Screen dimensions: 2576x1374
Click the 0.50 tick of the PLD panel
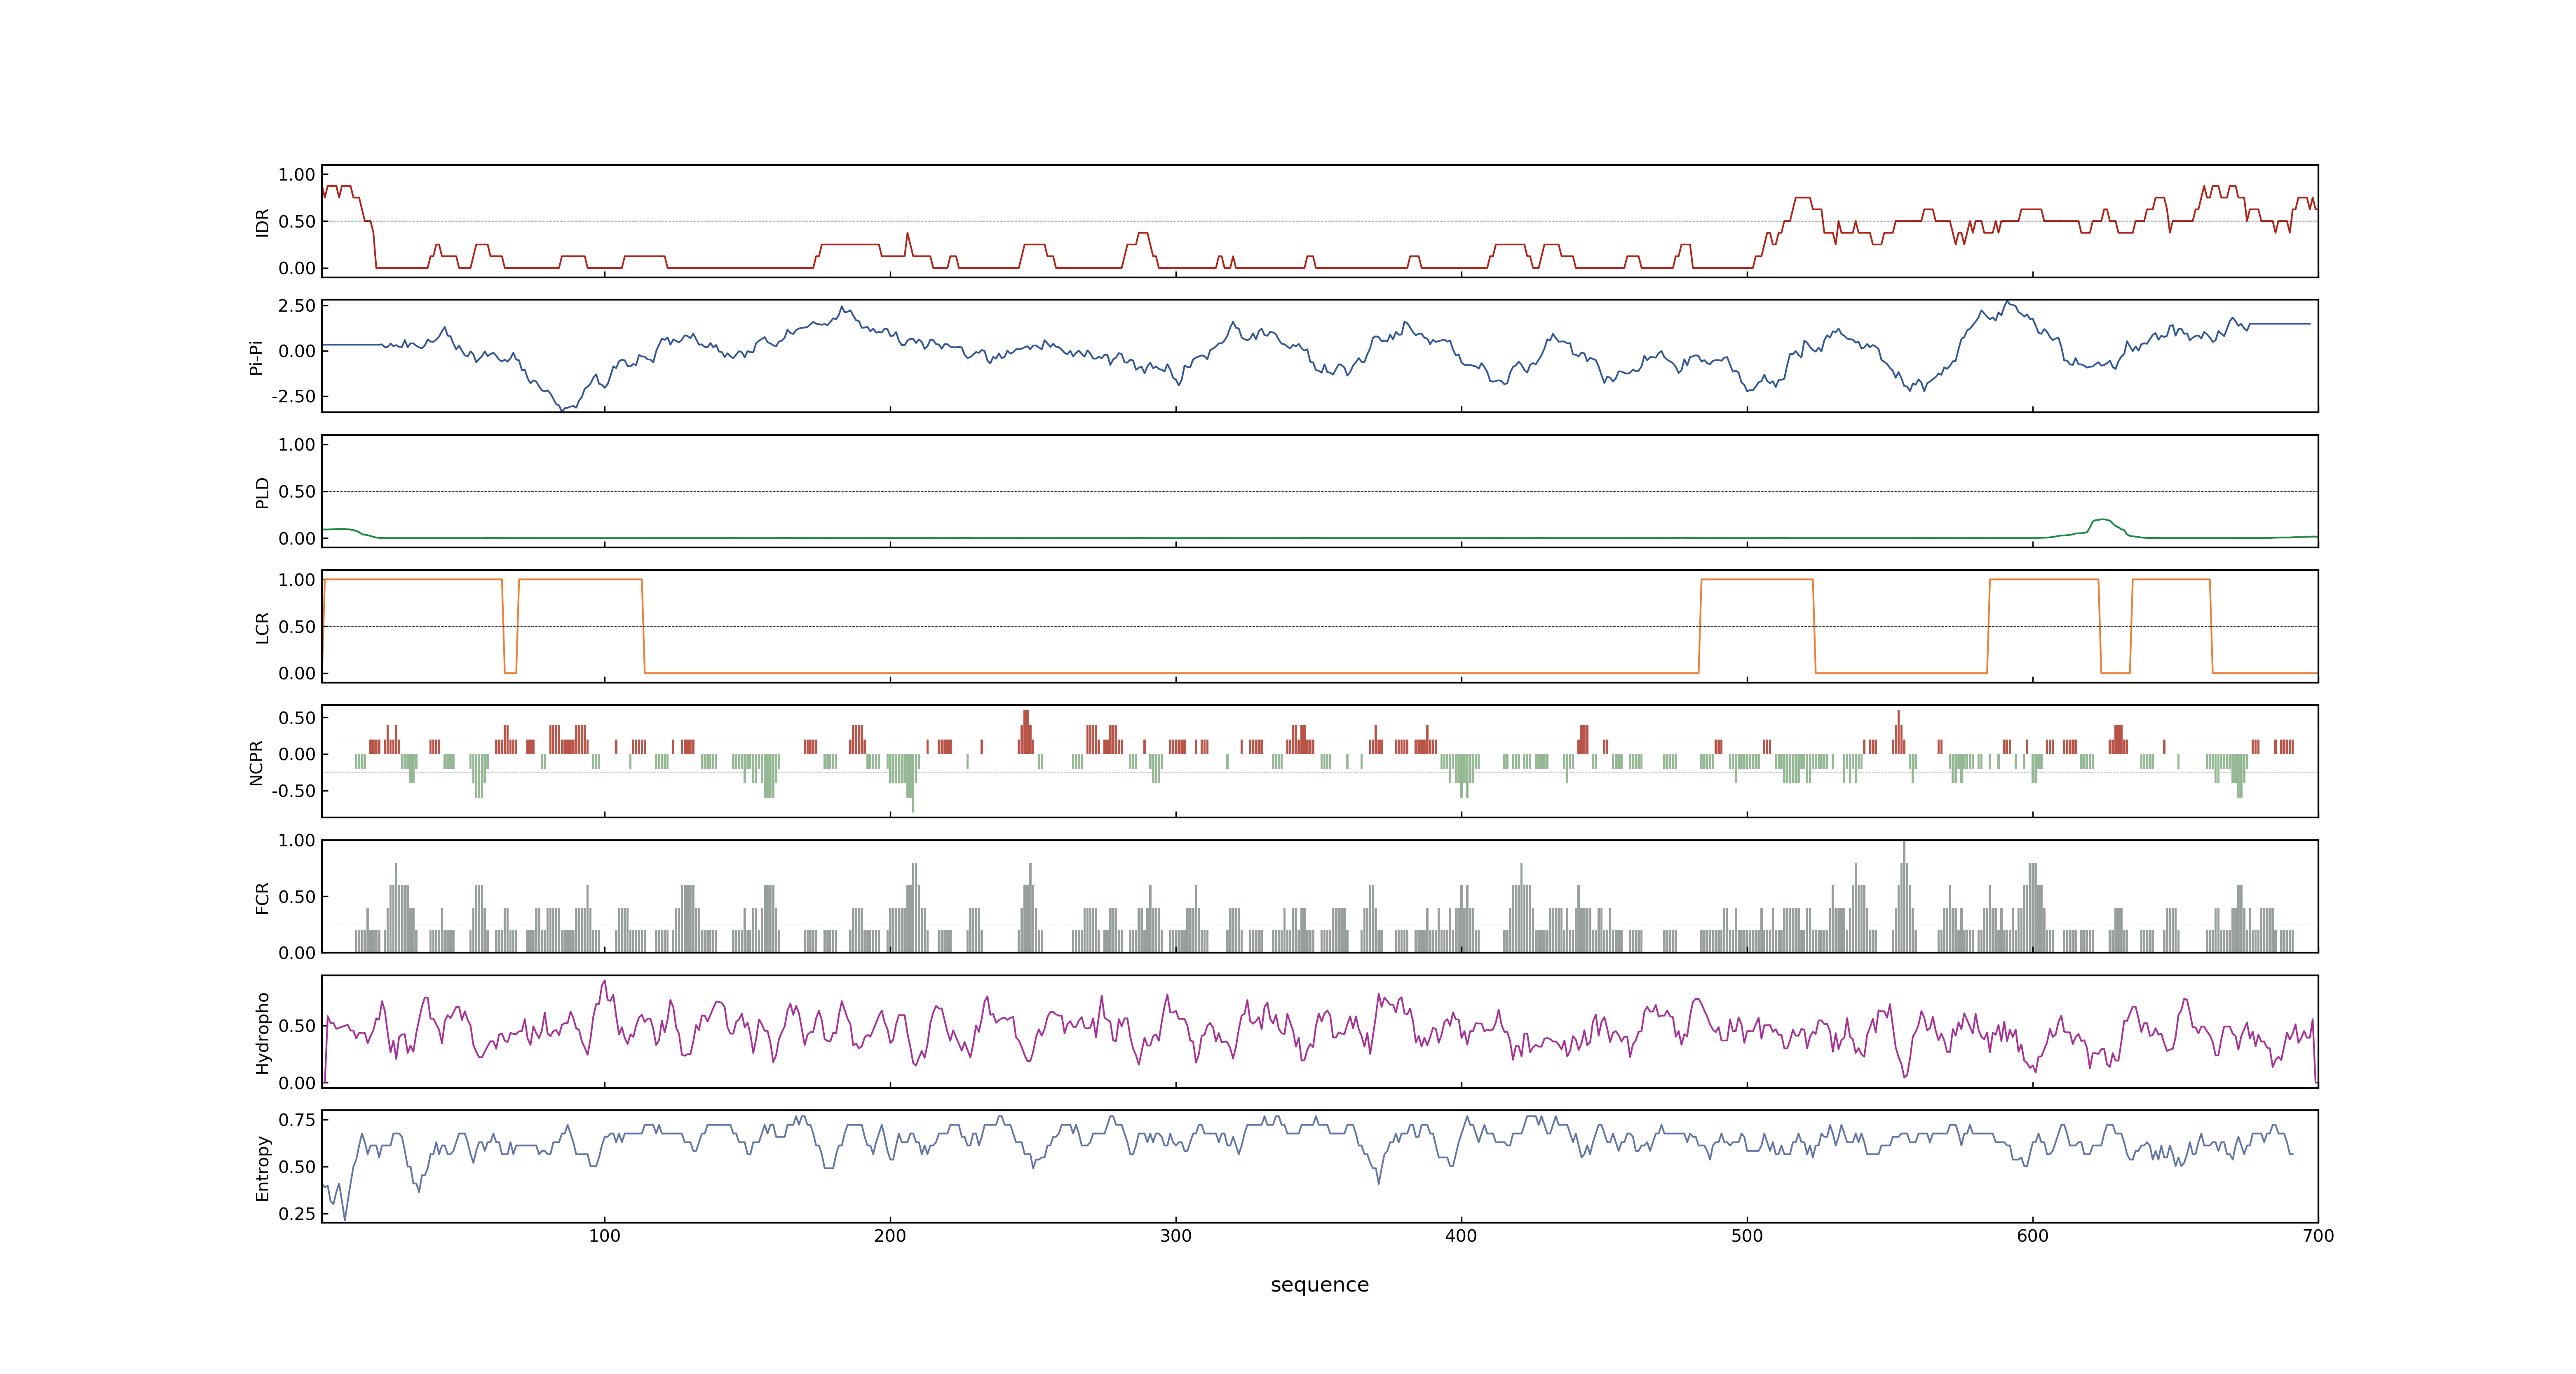click(297, 492)
